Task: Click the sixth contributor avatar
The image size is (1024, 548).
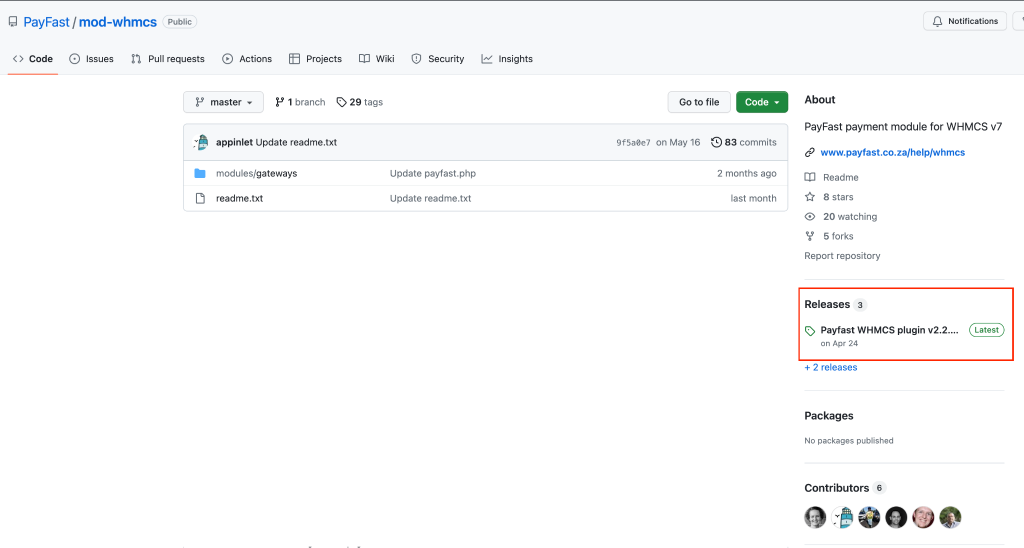Action: pyautogui.click(x=950, y=517)
